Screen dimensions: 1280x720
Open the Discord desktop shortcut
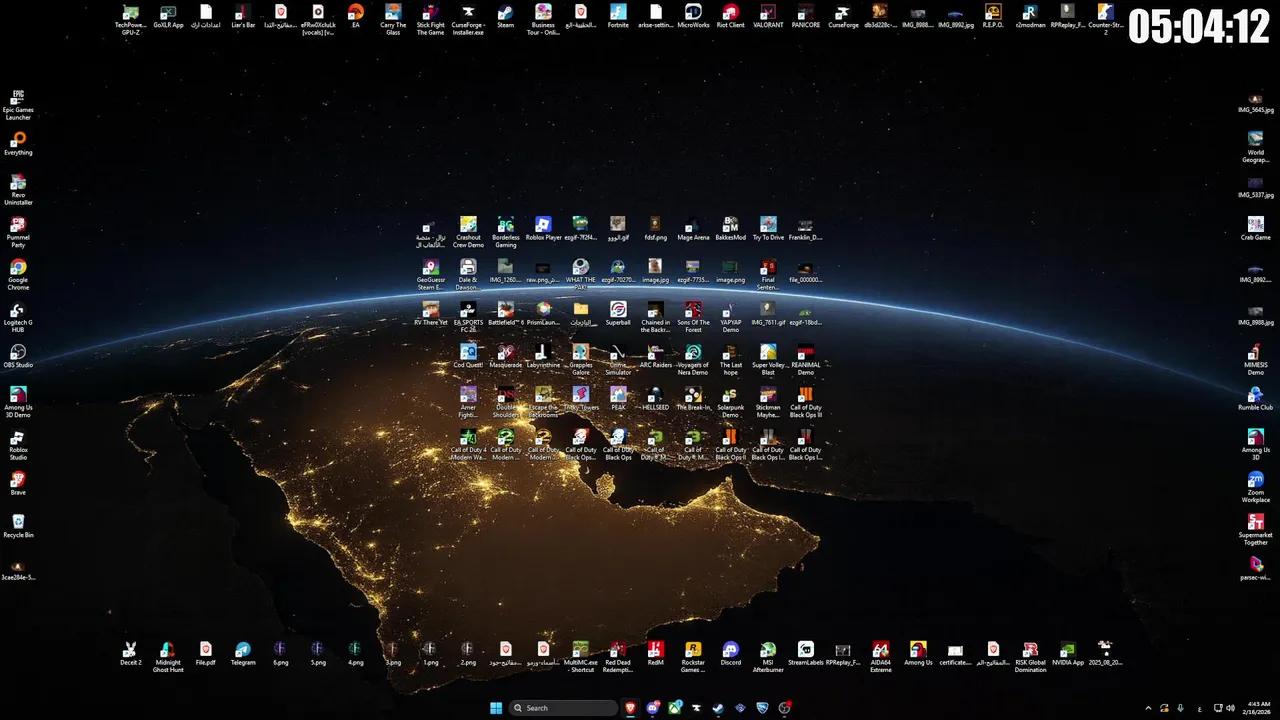[731, 654]
